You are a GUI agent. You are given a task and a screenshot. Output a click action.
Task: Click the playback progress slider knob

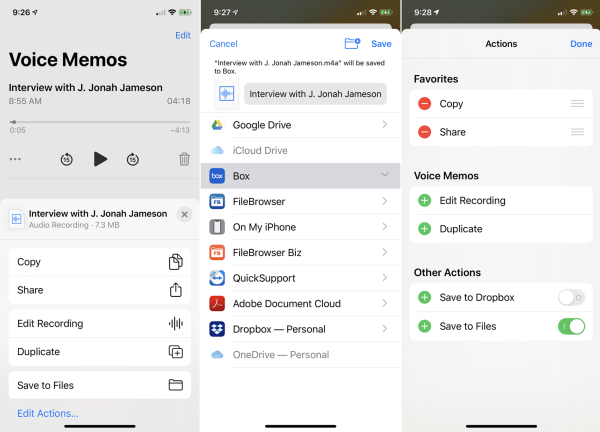(13, 122)
